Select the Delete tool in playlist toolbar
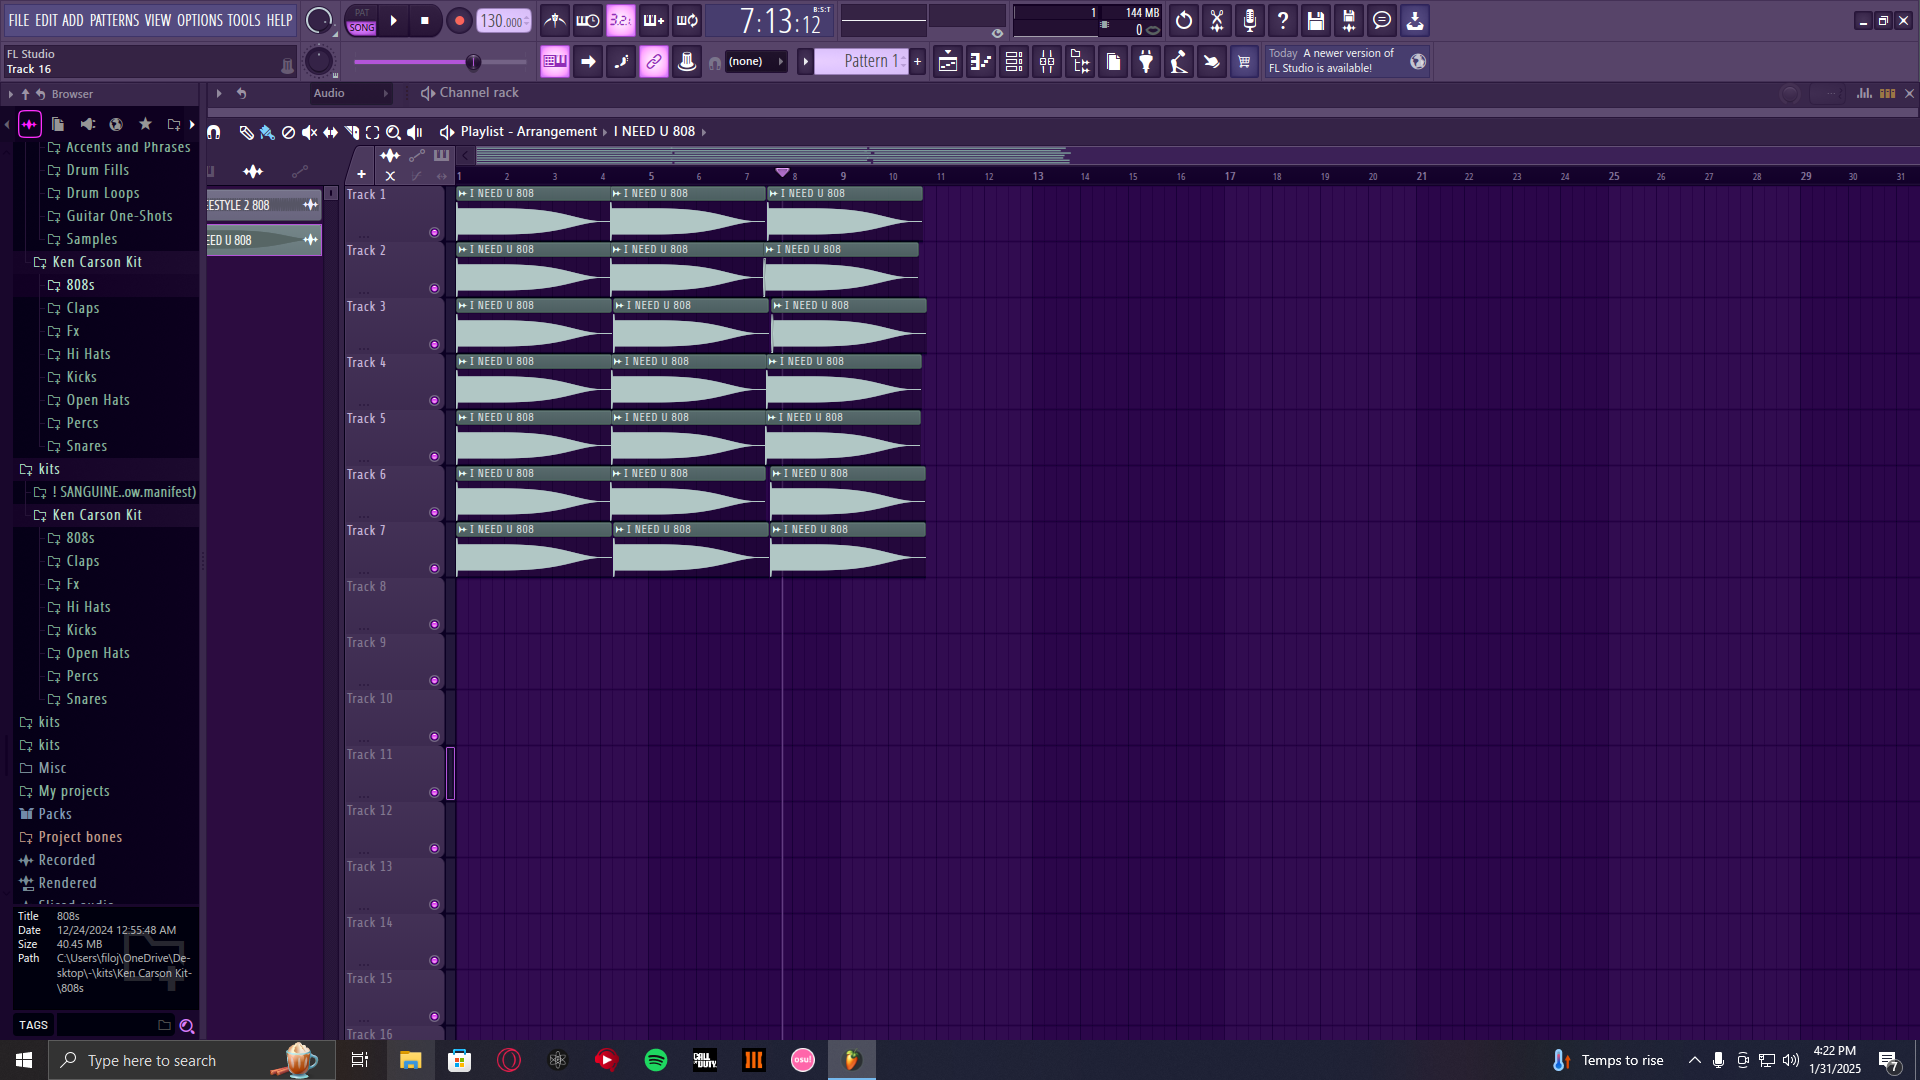This screenshot has width=1920, height=1080. tap(288, 132)
